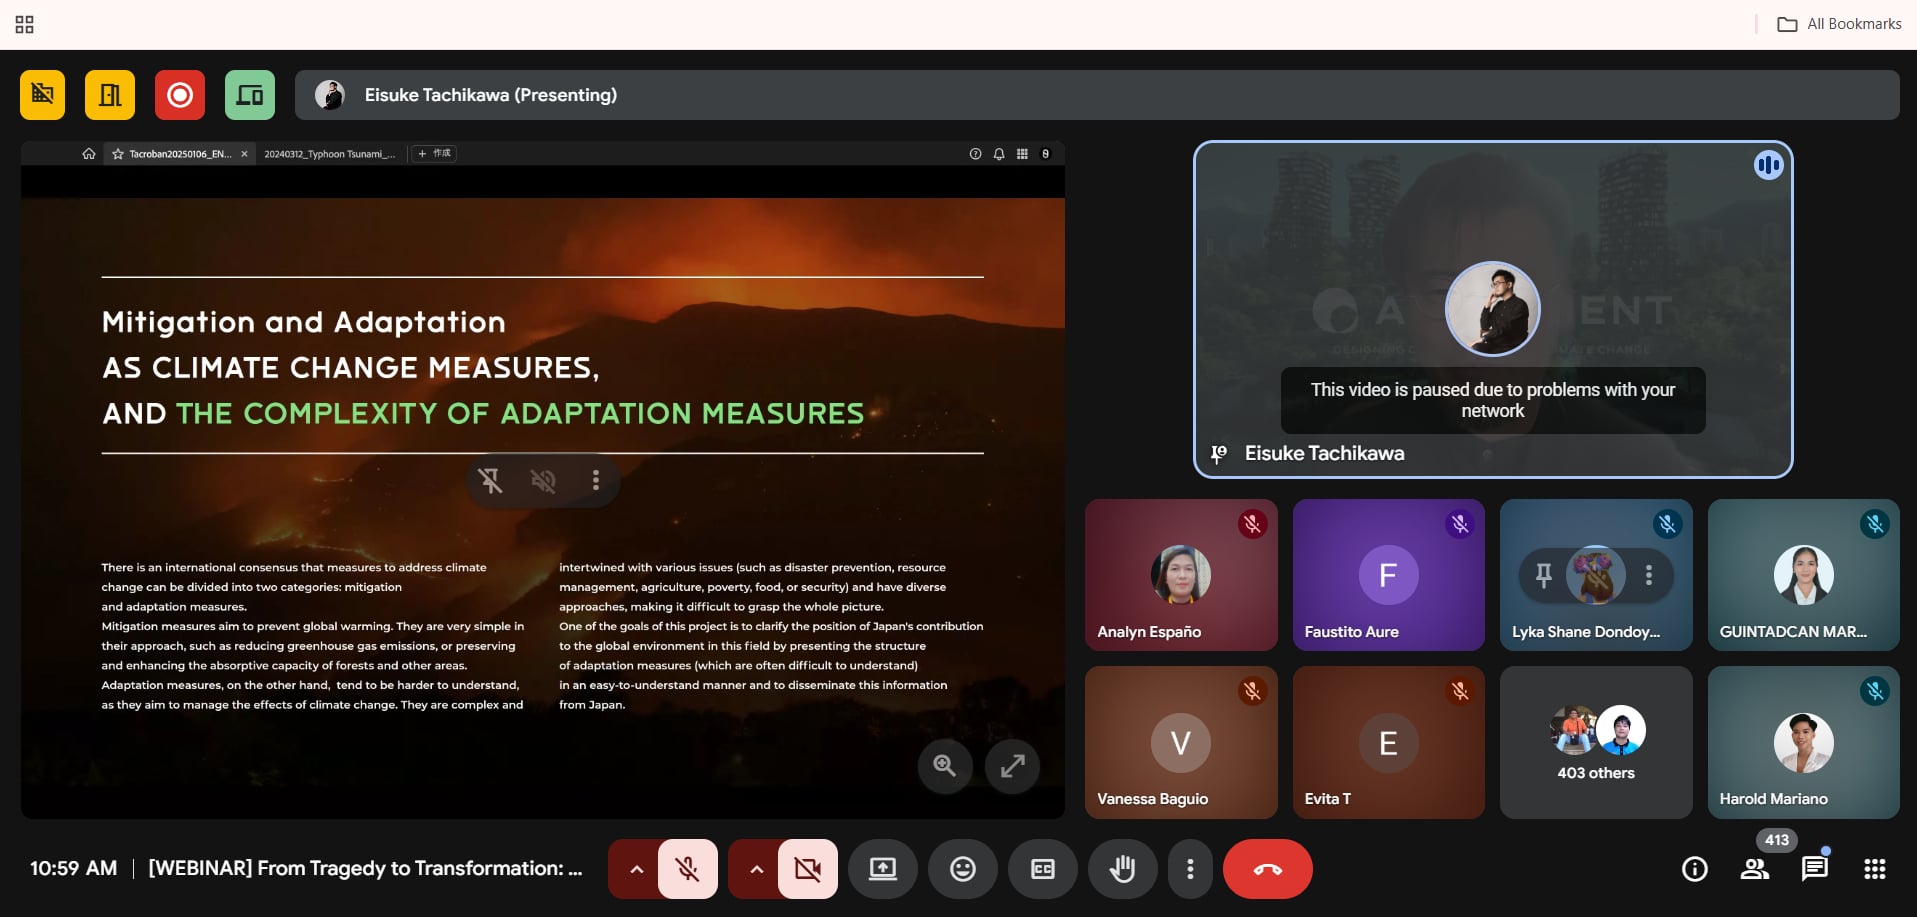
Task: Click the red record extension icon
Action: [180, 95]
